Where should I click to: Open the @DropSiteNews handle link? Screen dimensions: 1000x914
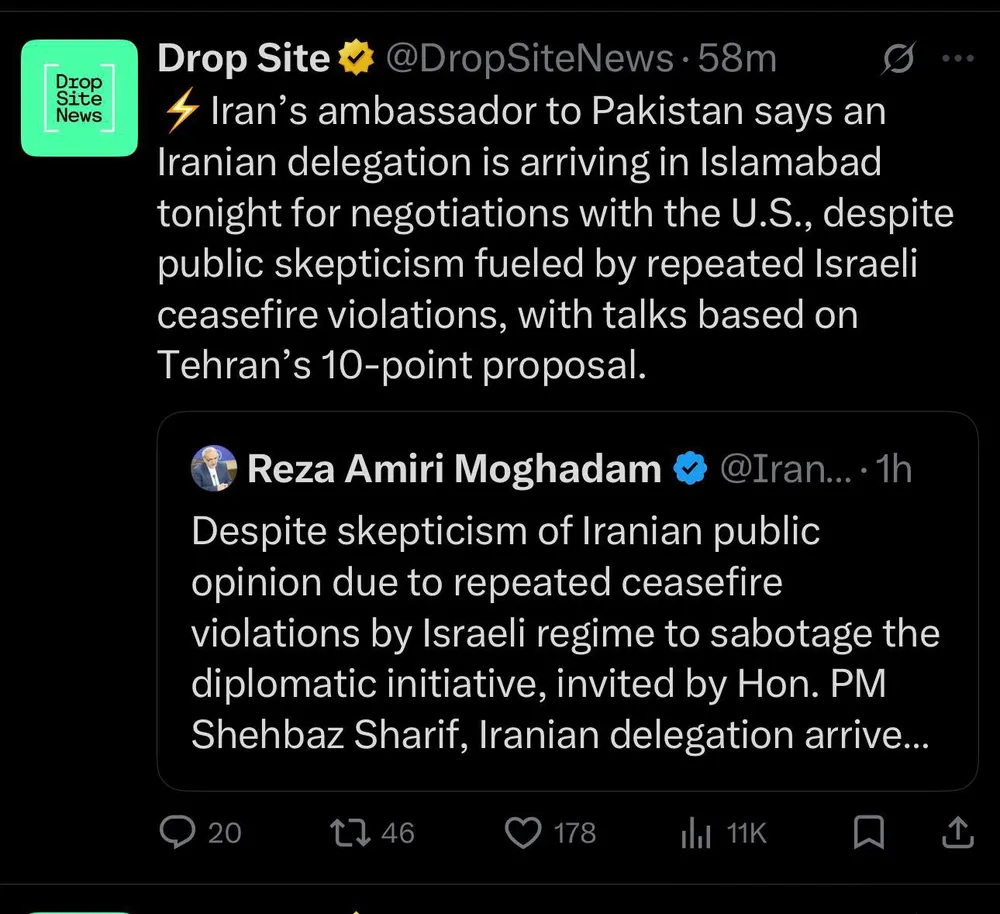[x=529, y=60]
